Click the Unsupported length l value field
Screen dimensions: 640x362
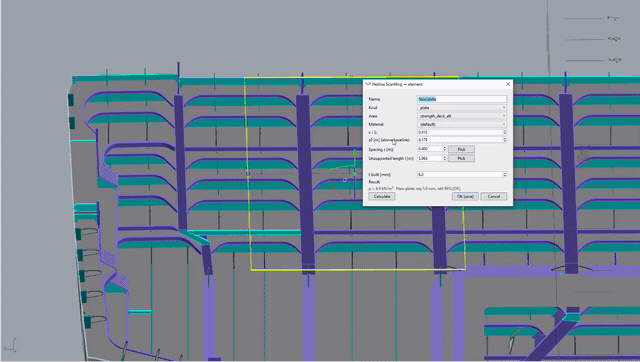430,158
